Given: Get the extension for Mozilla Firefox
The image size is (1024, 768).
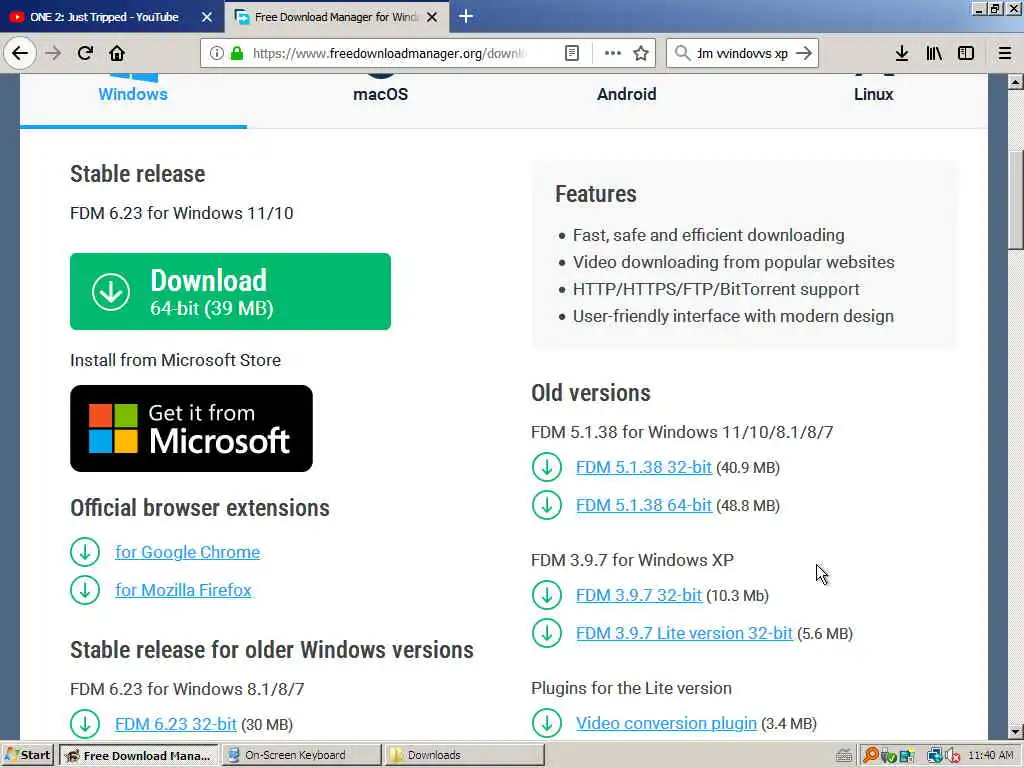Looking at the screenshot, I should 183,590.
